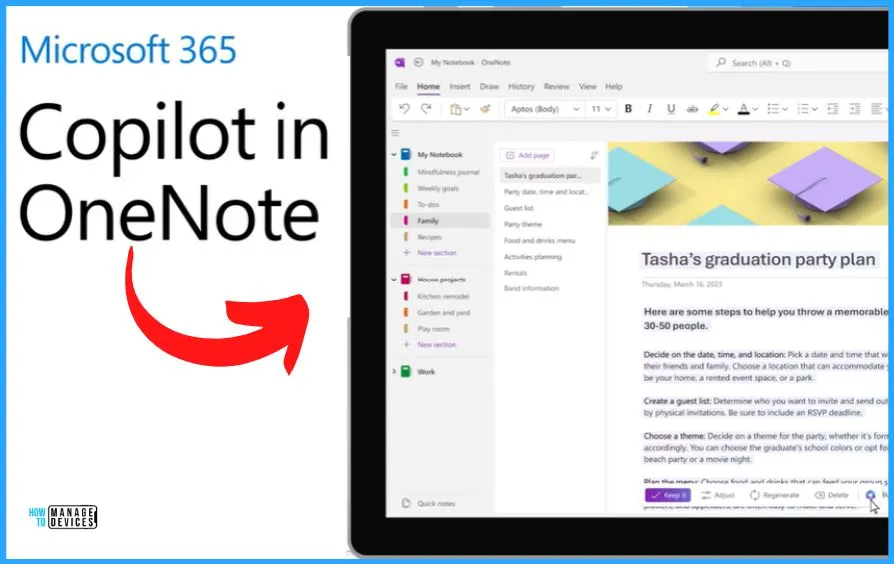Click the bulleted list icon
Viewport: 894px width, 564px height.
click(773, 108)
